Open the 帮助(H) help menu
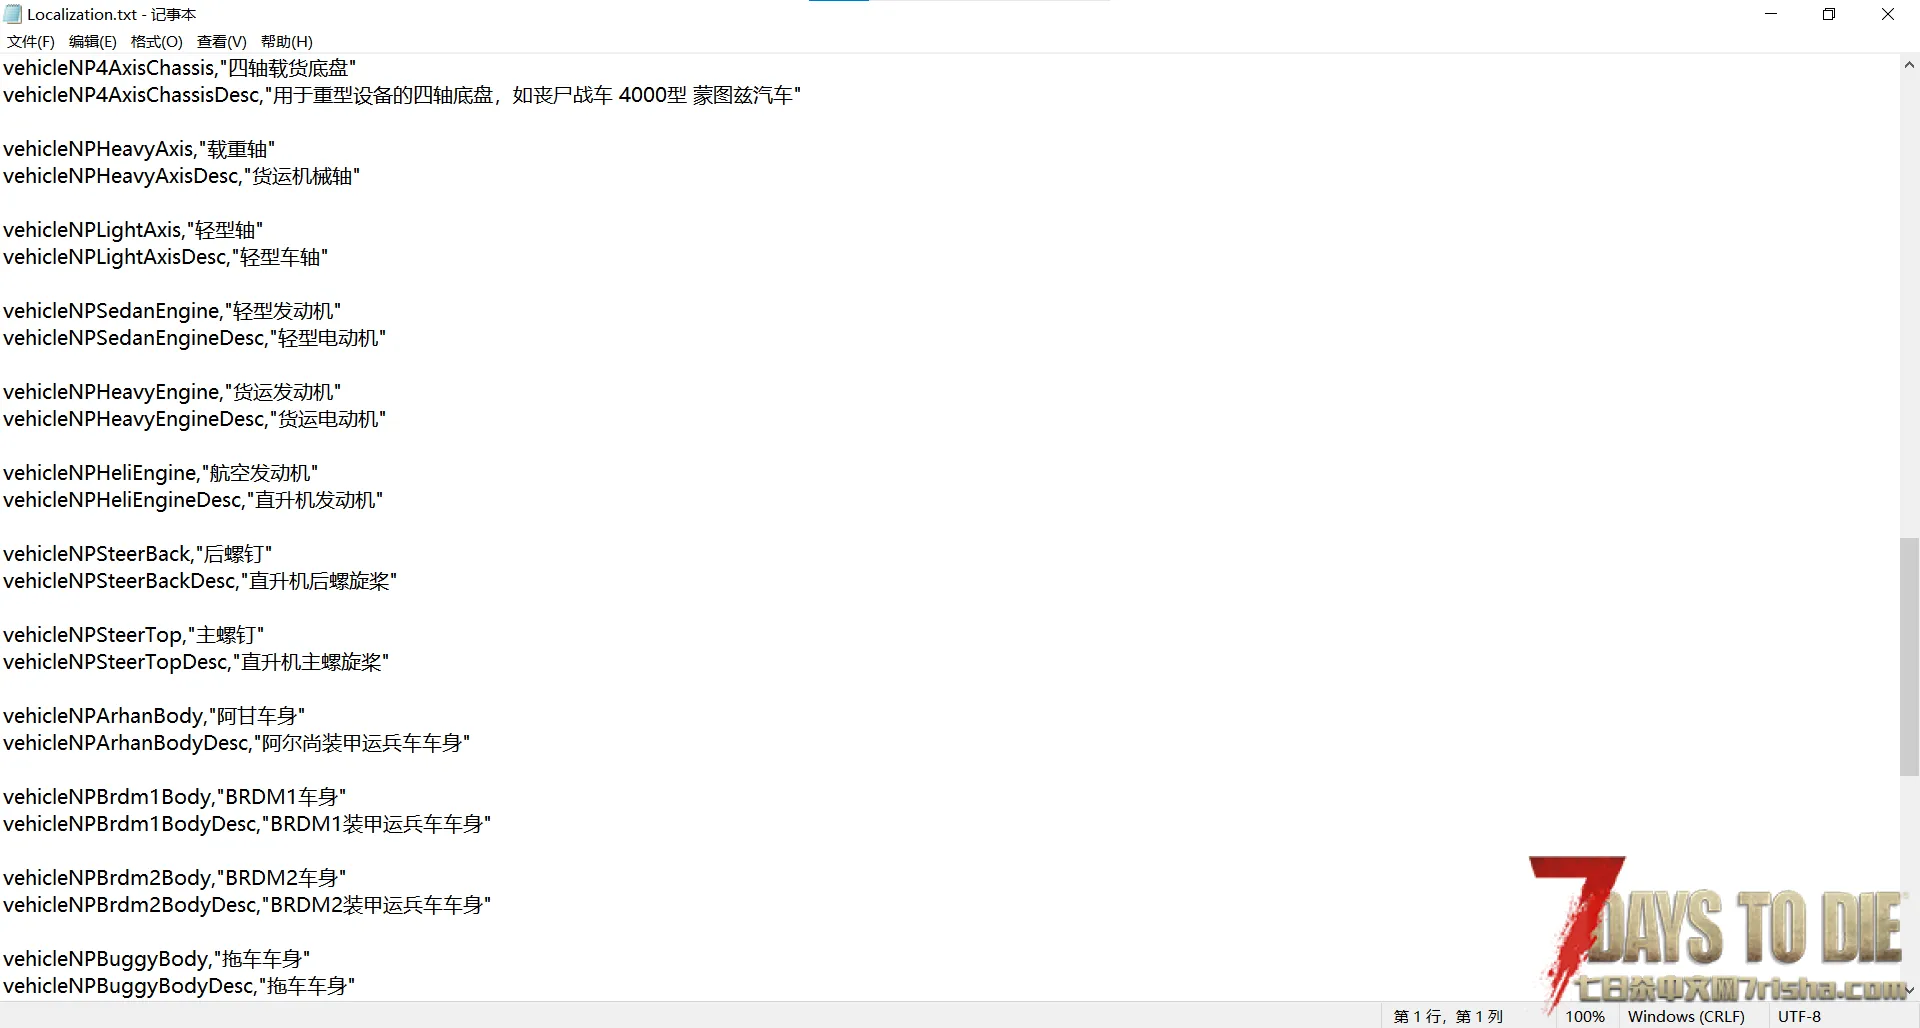 286,41
